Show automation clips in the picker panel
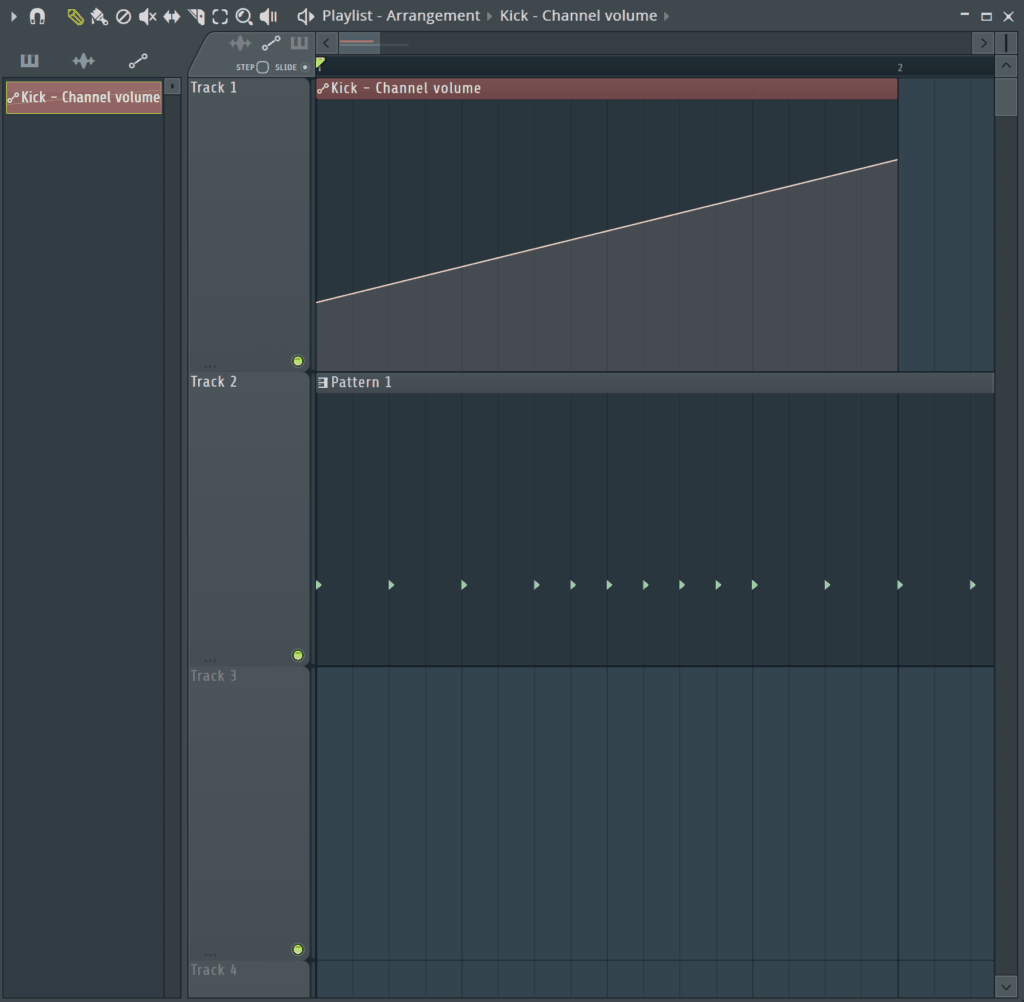 138,61
